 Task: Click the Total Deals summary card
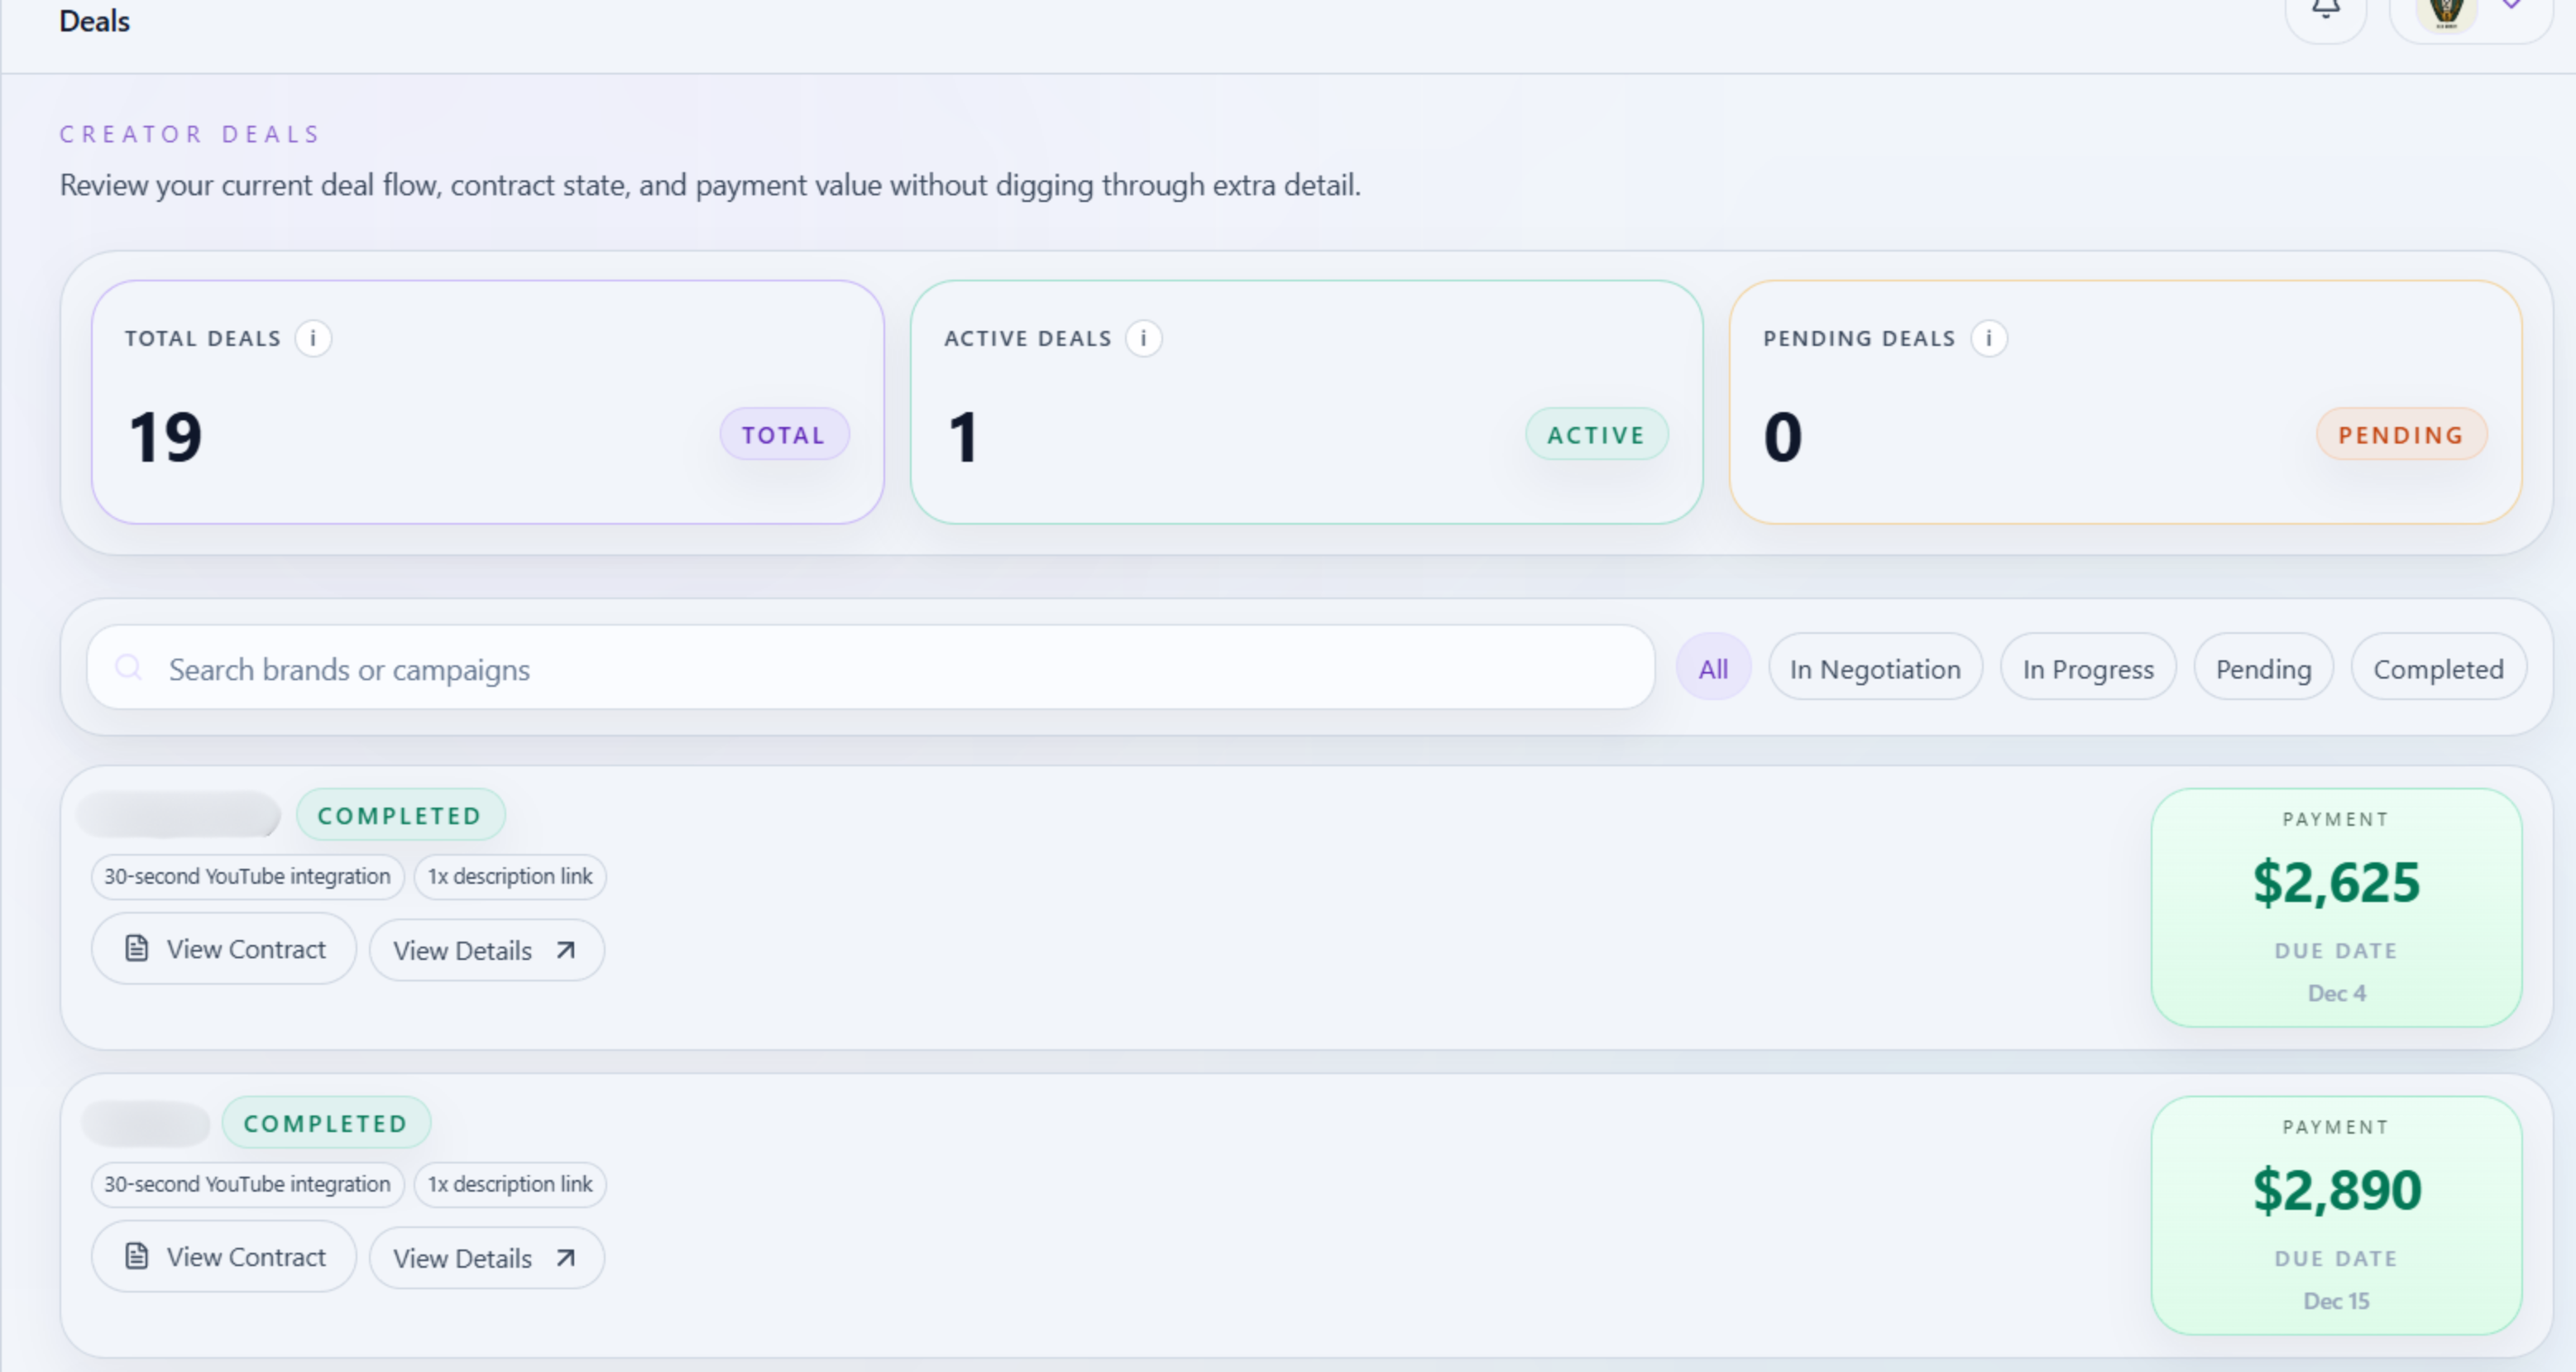click(x=487, y=402)
